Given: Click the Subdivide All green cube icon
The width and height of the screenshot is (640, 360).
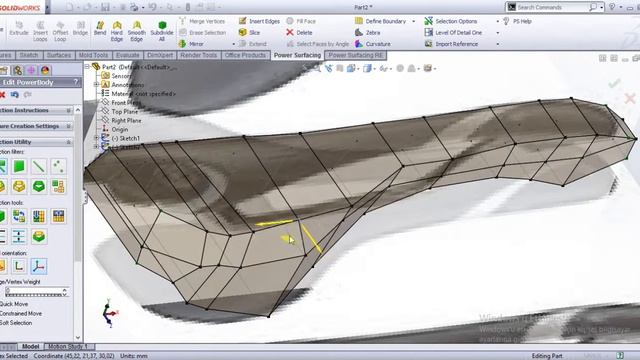Looking at the screenshot, I should [x=162, y=25].
